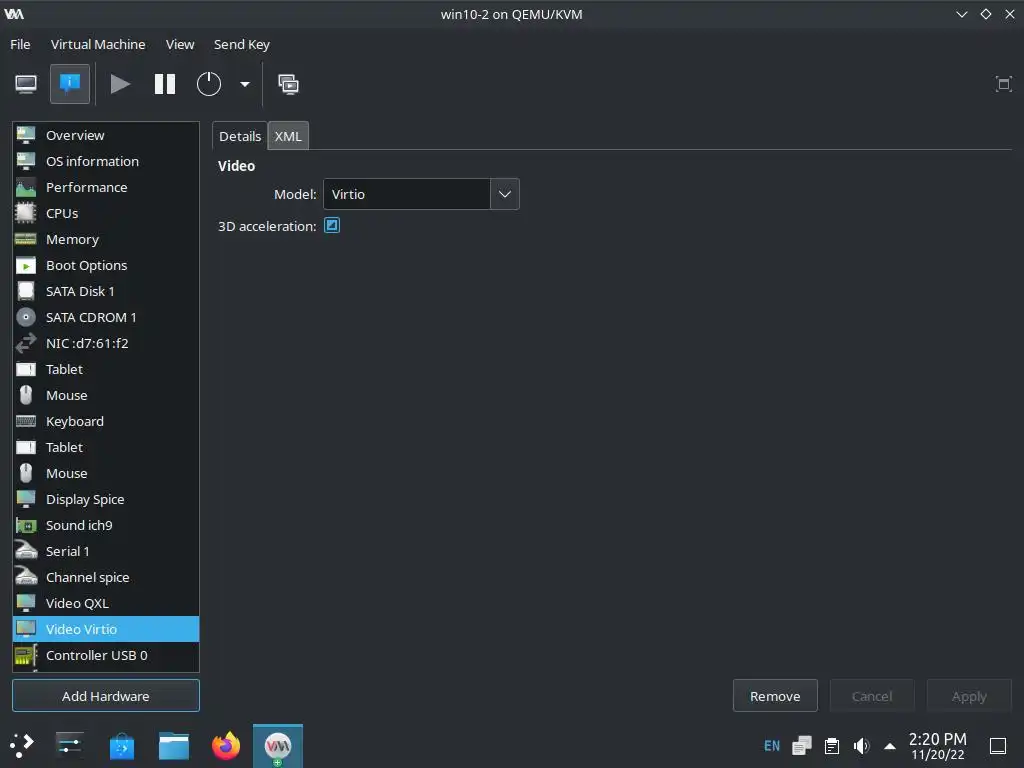Image resolution: width=1024 pixels, height=768 pixels.
Task: Select Video QXL device
Action: pyautogui.click(x=106, y=603)
